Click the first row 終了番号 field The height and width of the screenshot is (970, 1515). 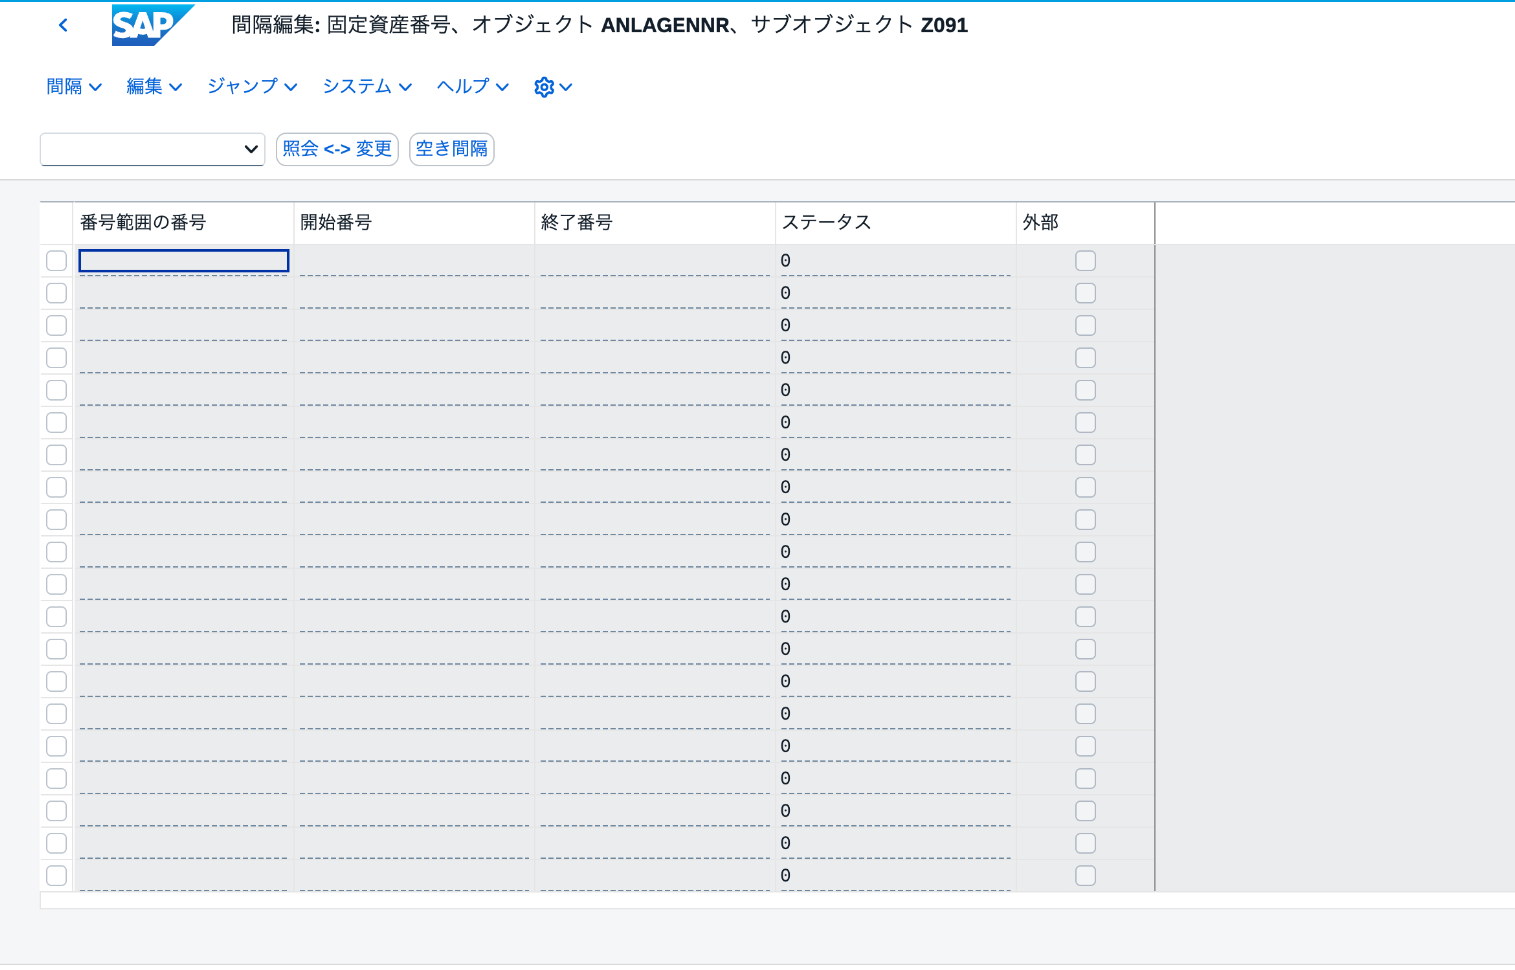pyautogui.click(x=655, y=261)
